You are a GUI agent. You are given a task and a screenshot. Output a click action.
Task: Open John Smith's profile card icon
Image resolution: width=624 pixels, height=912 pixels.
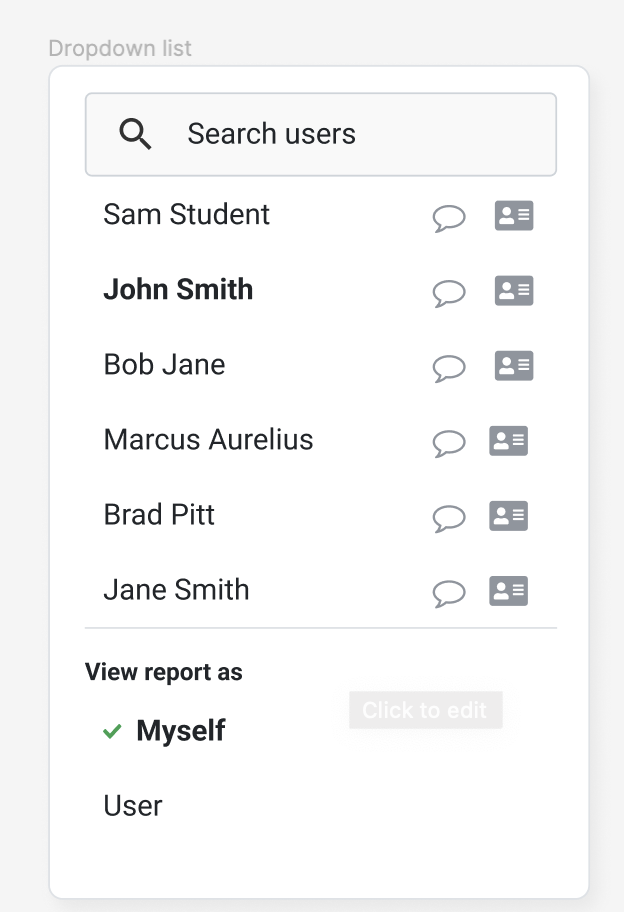tap(514, 290)
